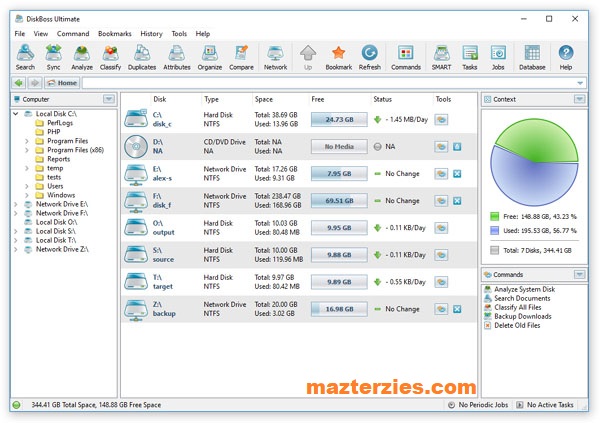Expand the Program Files folder
The height and width of the screenshot is (423, 600).
coord(26,141)
